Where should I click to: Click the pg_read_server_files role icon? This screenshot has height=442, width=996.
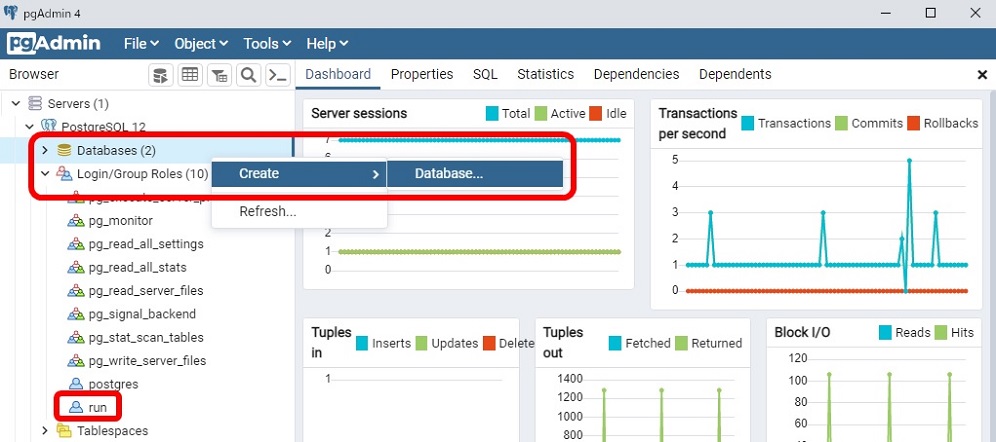pyautogui.click(x=76, y=291)
